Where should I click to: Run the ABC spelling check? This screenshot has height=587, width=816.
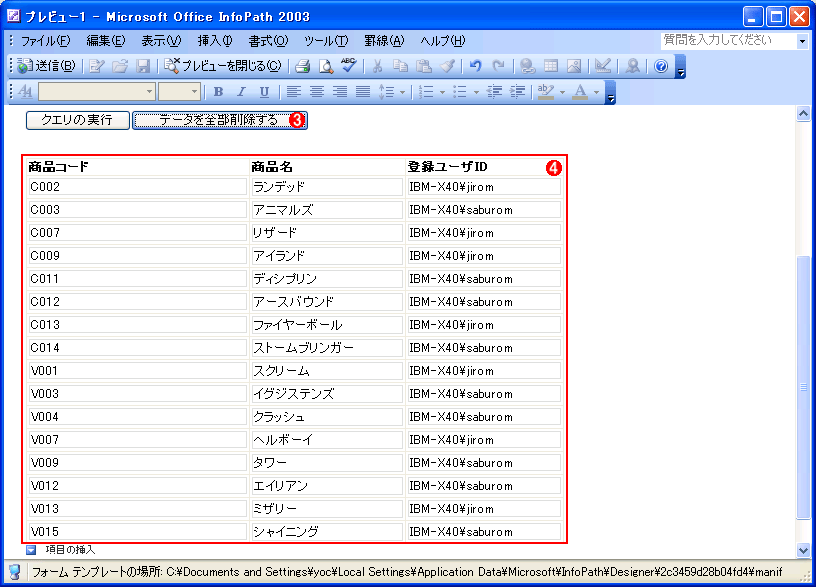[x=349, y=66]
